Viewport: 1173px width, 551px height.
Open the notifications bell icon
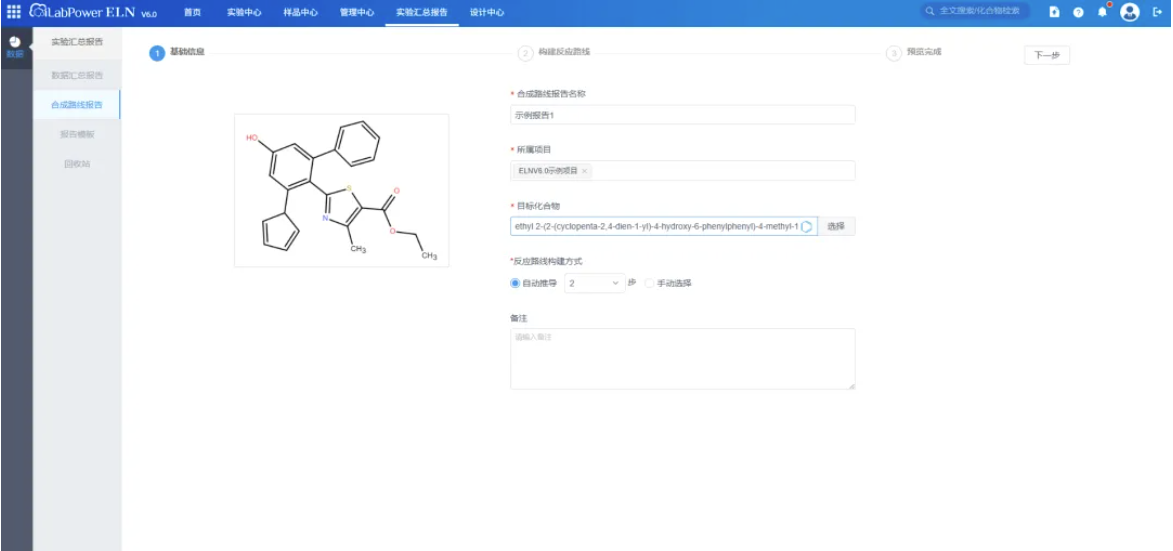(x=1103, y=12)
